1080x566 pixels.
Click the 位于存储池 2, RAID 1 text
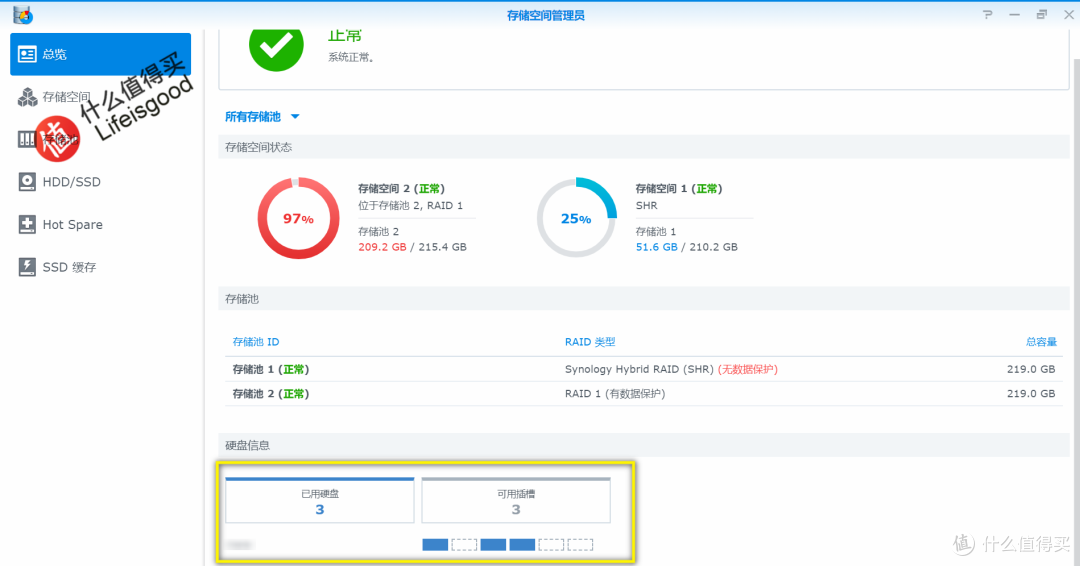(x=411, y=206)
